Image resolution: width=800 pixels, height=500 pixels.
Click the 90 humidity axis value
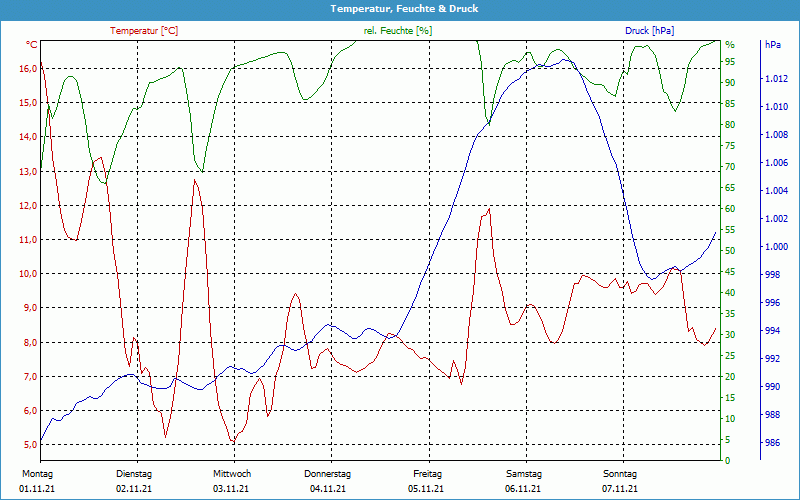tap(730, 83)
